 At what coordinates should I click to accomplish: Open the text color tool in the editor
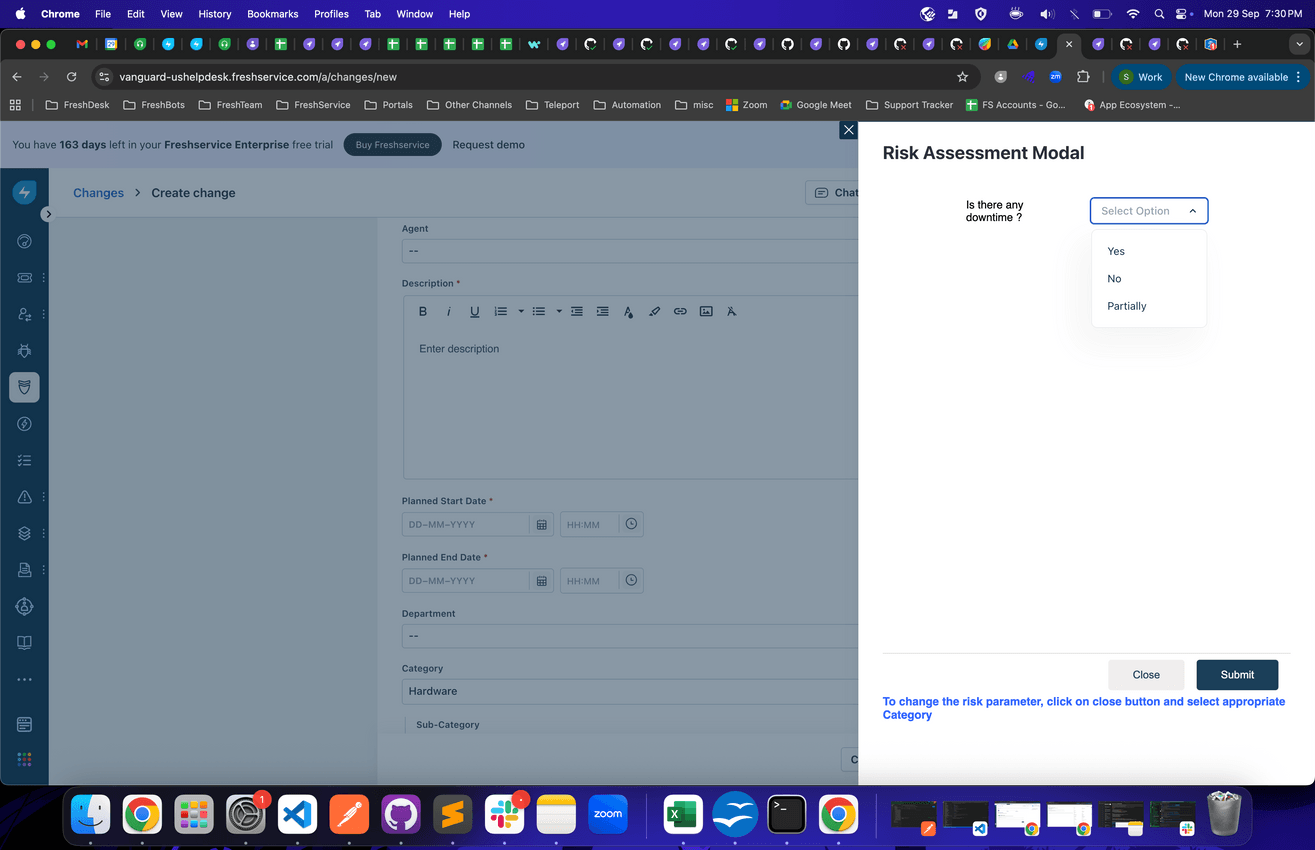pyautogui.click(x=628, y=311)
